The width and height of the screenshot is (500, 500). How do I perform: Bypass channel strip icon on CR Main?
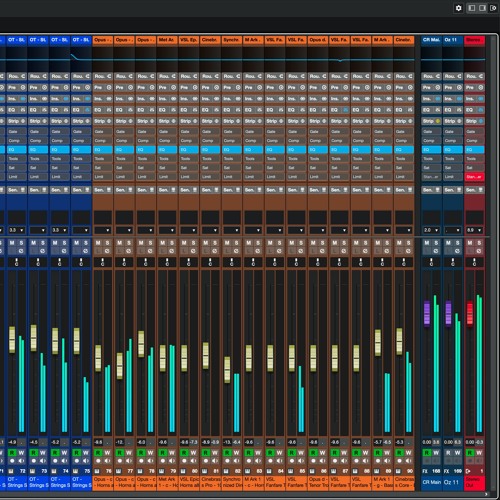pyautogui.click(x=438, y=121)
